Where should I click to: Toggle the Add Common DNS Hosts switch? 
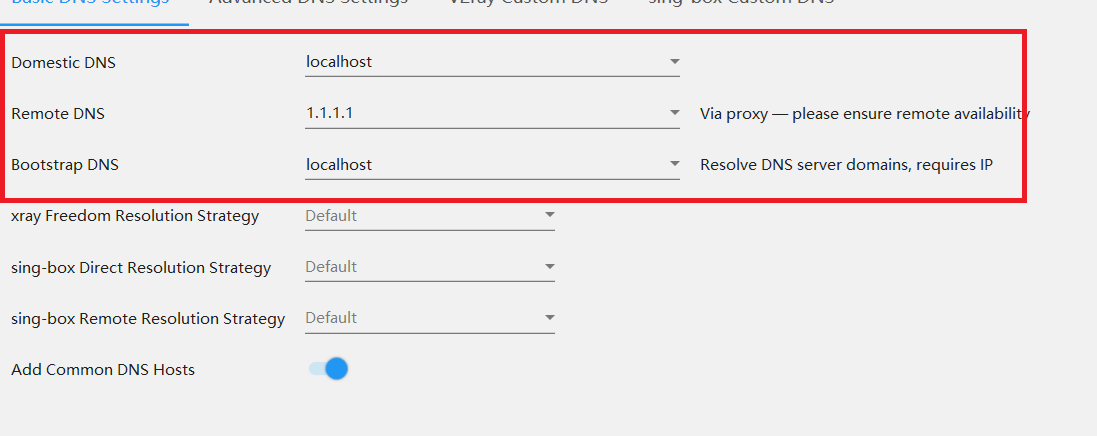pyautogui.click(x=329, y=369)
